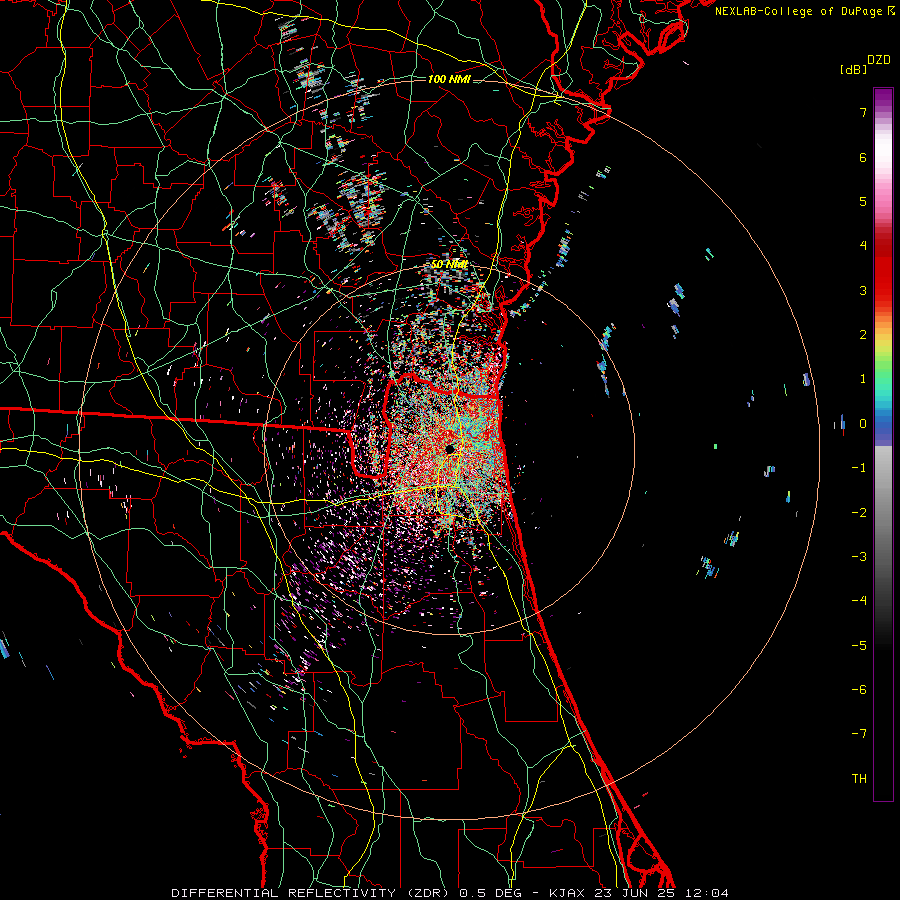Click the KJAX station identifier in the caption
This screenshot has width=900, height=900.
[567, 893]
